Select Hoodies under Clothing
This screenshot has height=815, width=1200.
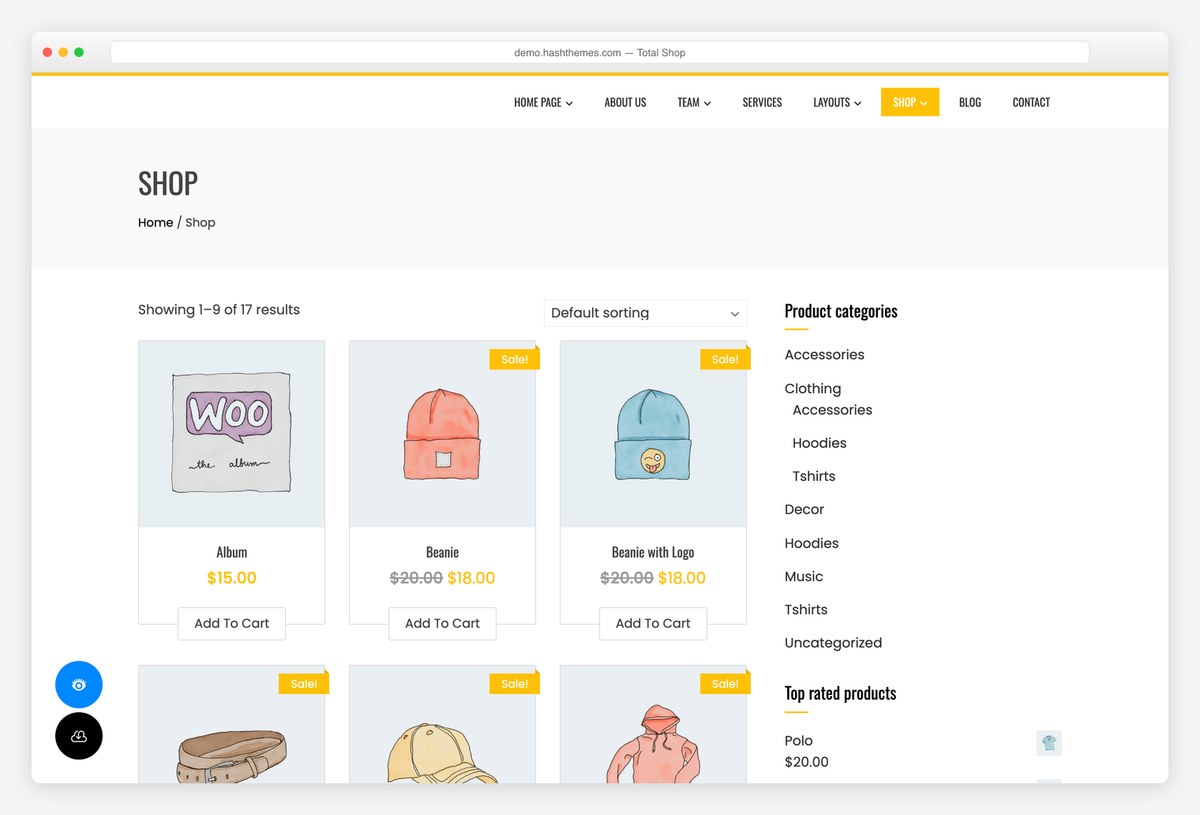tap(819, 443)
